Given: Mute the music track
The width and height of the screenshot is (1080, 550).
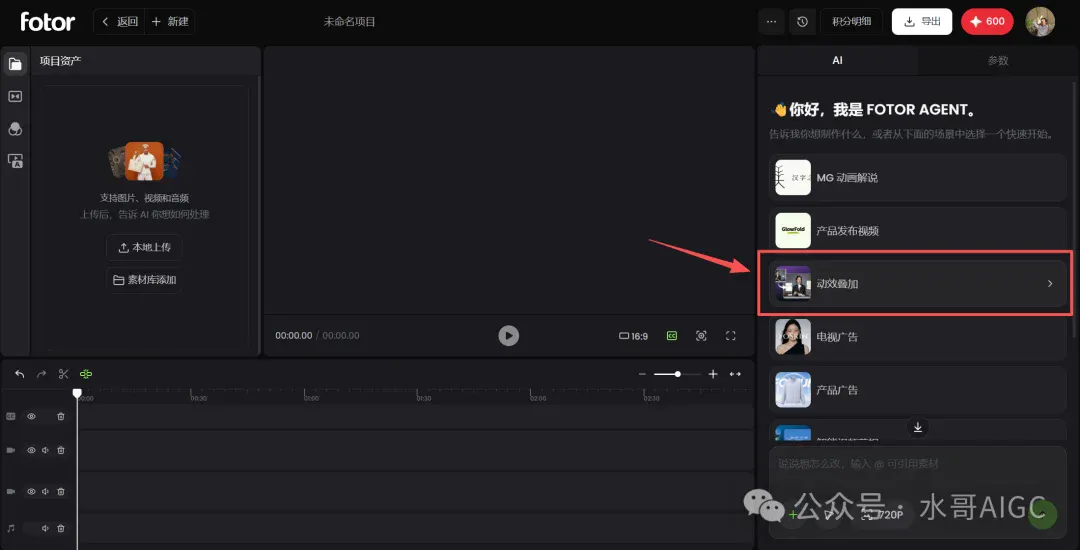Looking at the screenshot, I should click(x=45, y=528).
